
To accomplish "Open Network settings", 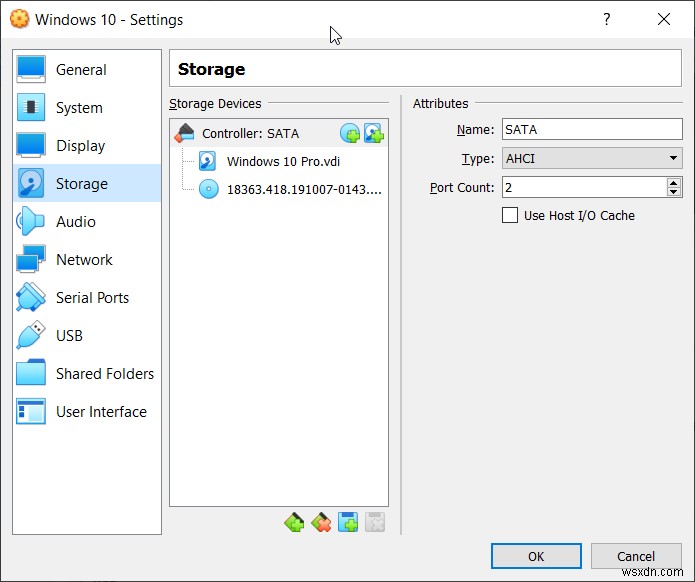I will [87, 259].
